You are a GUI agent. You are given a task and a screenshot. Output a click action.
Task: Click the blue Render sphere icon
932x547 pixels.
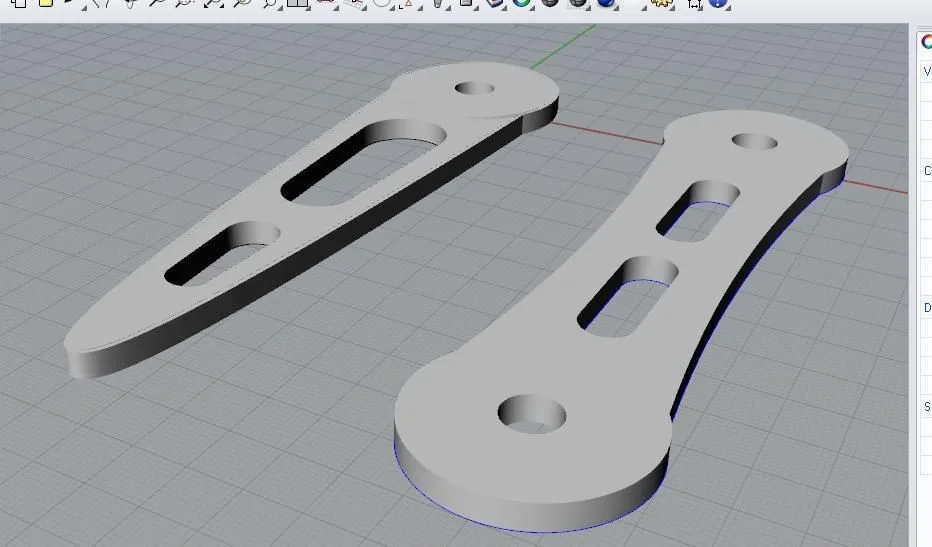(605, 2)
